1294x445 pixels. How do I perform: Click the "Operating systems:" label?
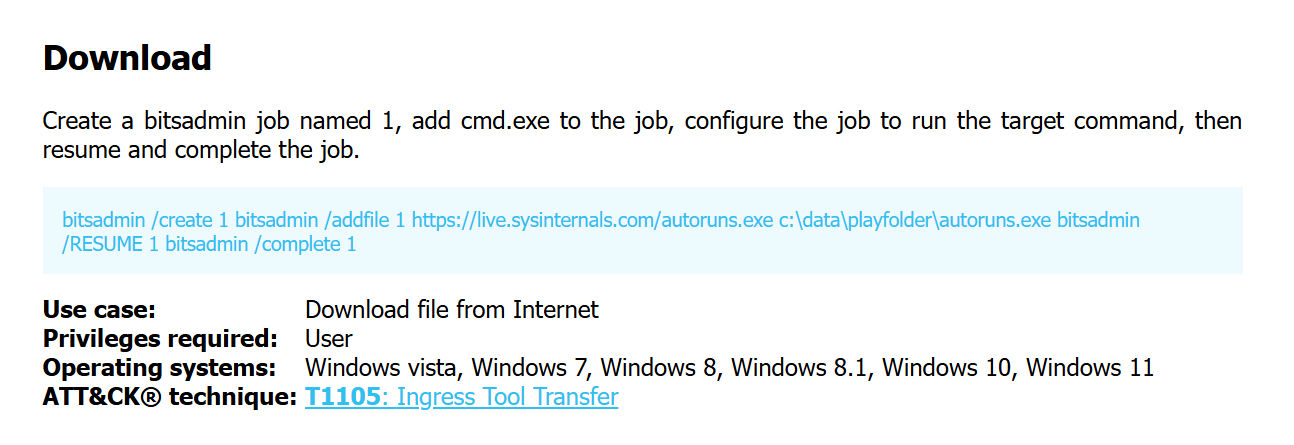(x=159, y=367)
